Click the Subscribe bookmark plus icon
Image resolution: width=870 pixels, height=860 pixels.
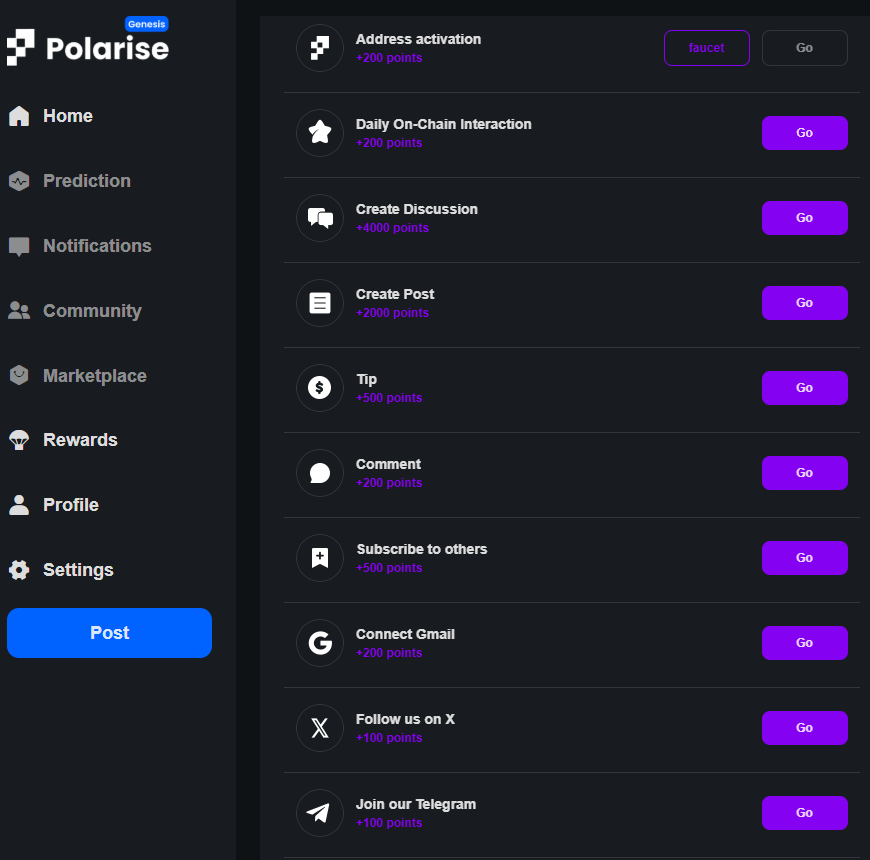(320, 558)
